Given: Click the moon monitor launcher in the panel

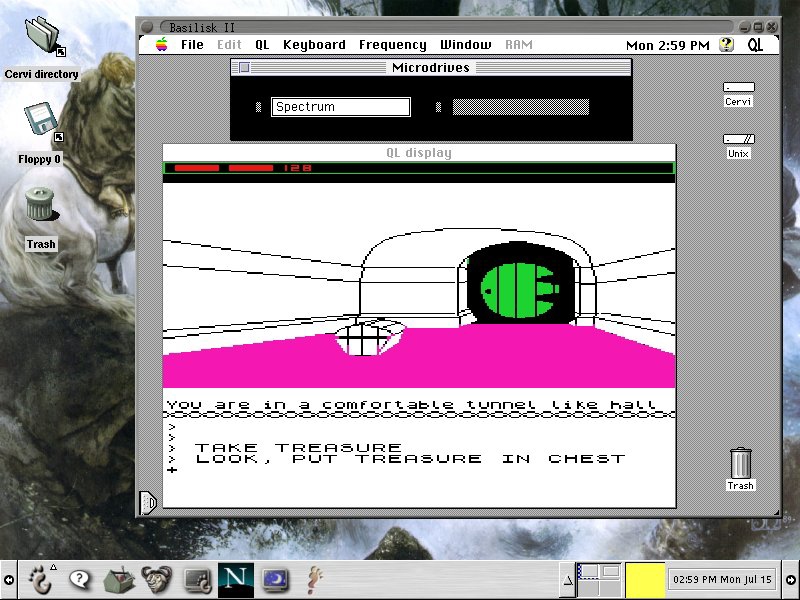Looking at the screenshot, I should click(x=276, y=580).
